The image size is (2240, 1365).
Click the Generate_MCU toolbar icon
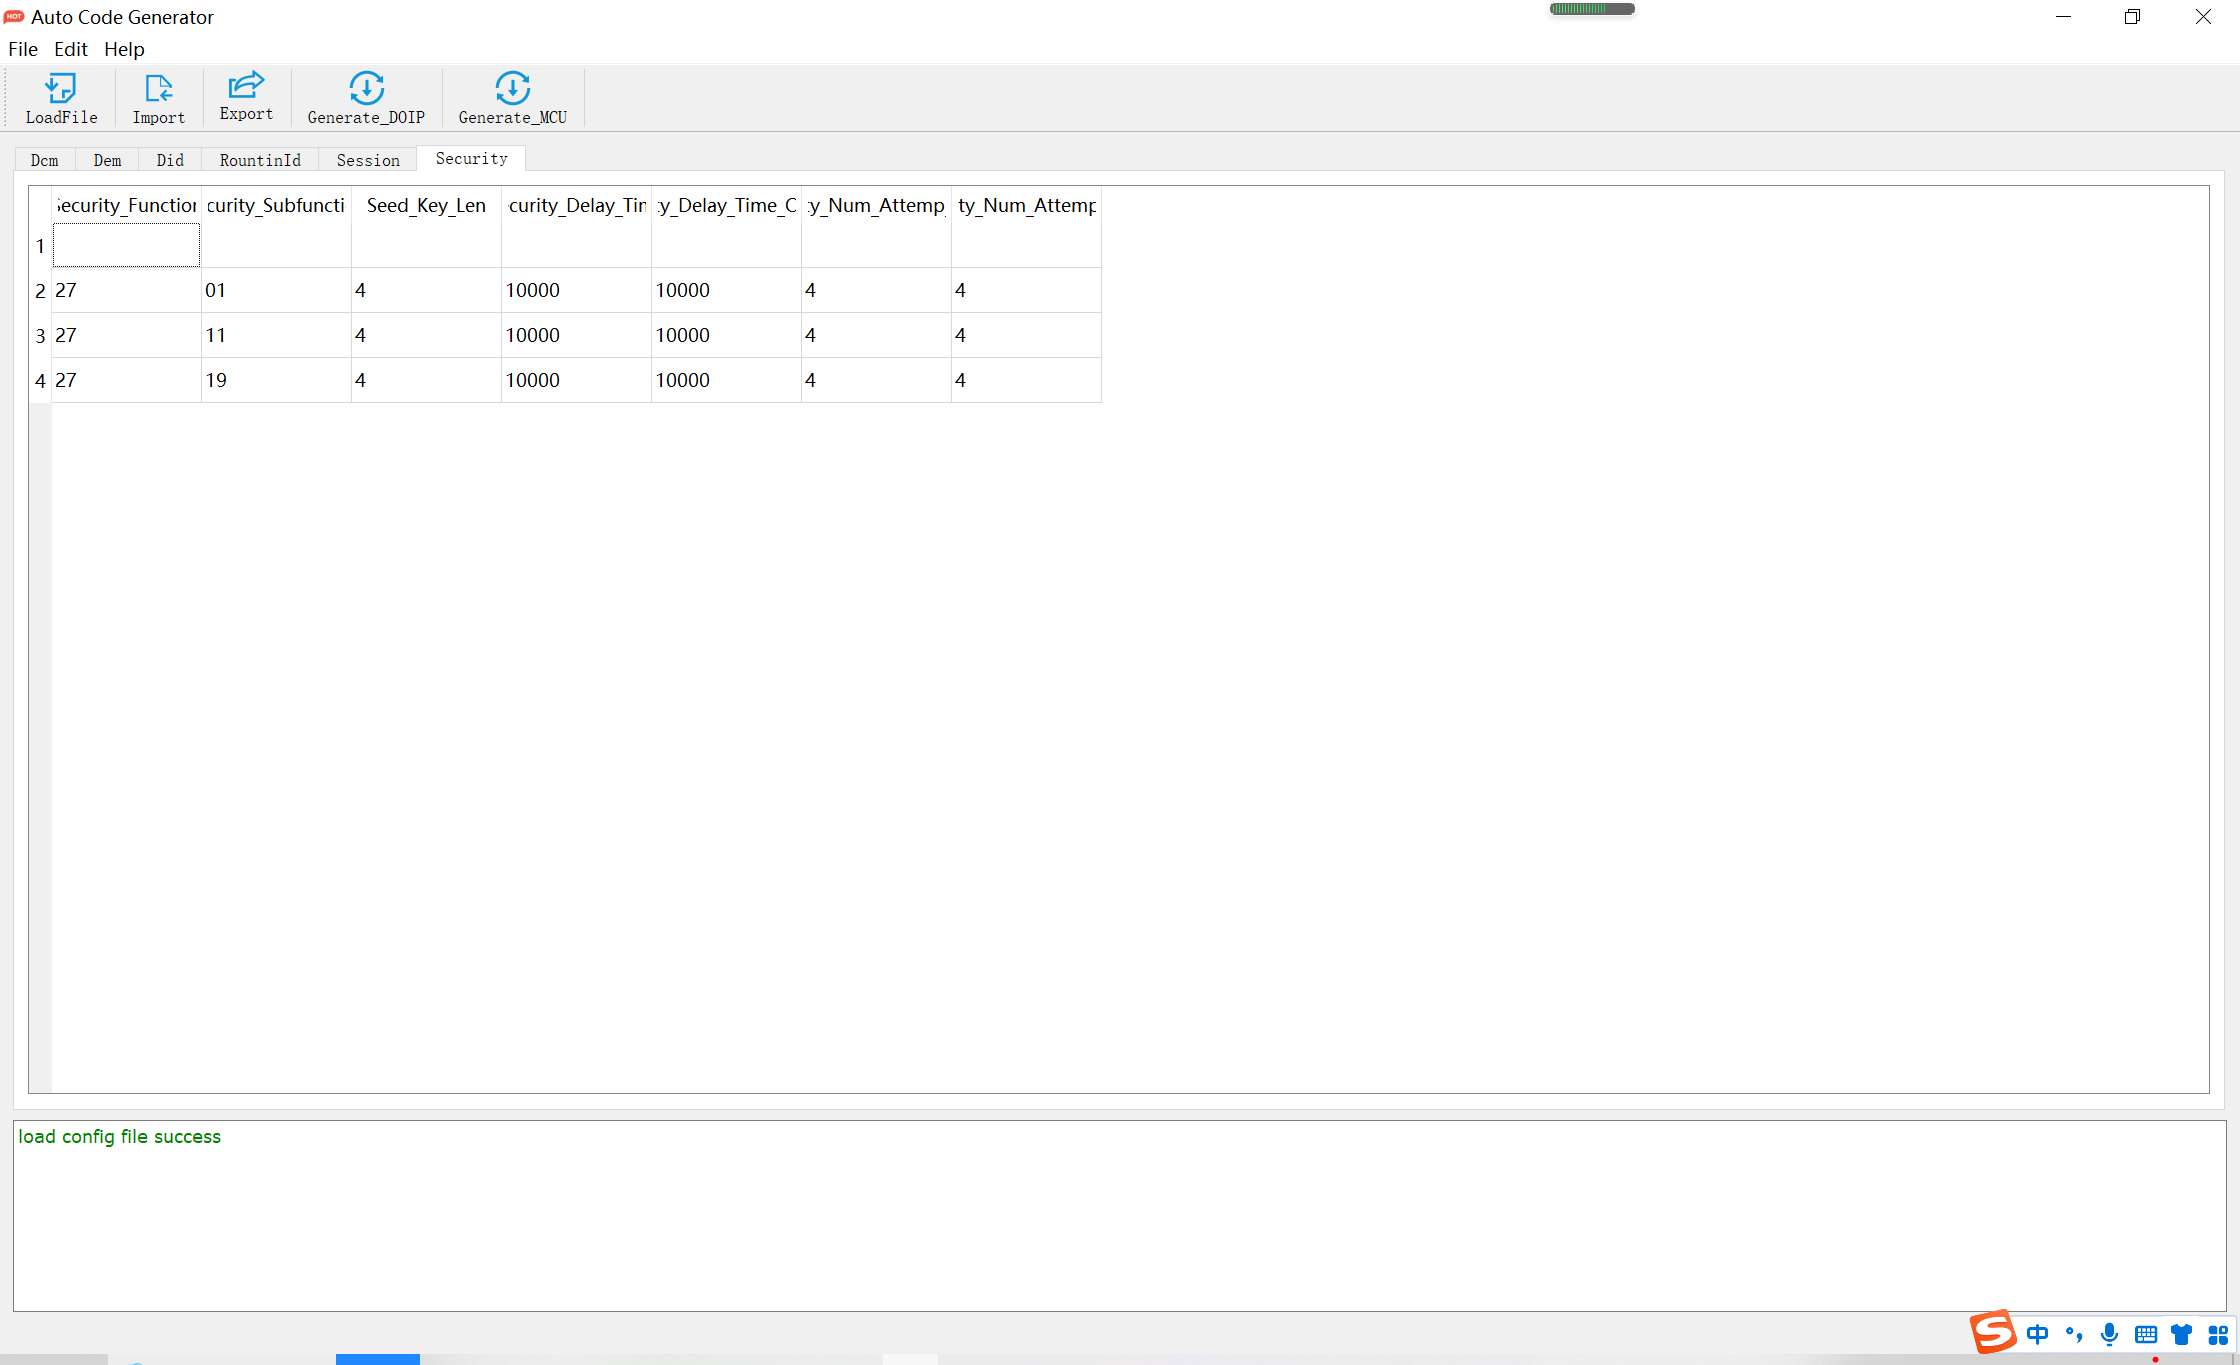(512, 98)
